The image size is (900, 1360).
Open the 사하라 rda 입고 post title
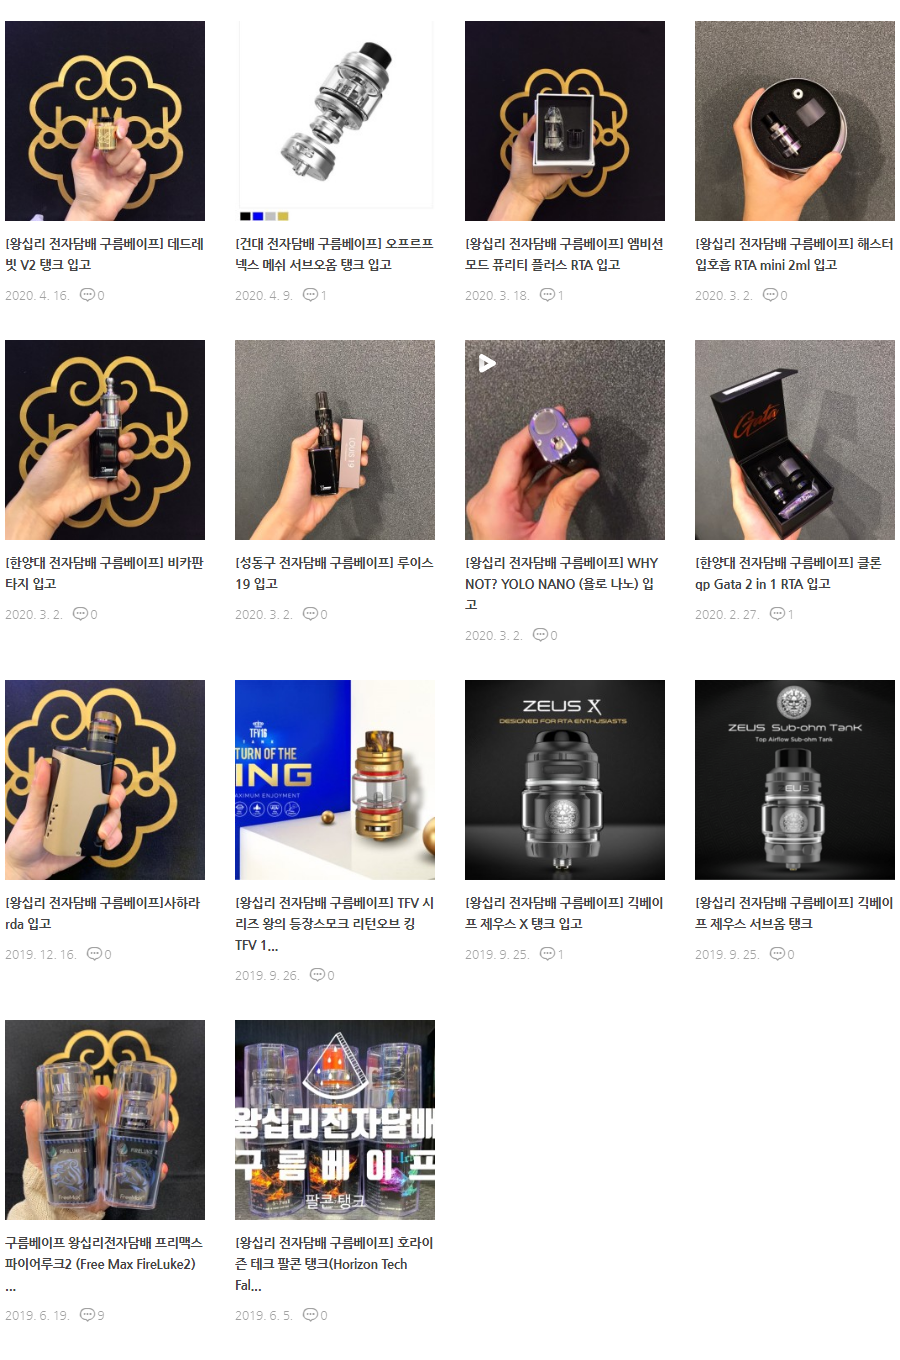coord(102,913)
